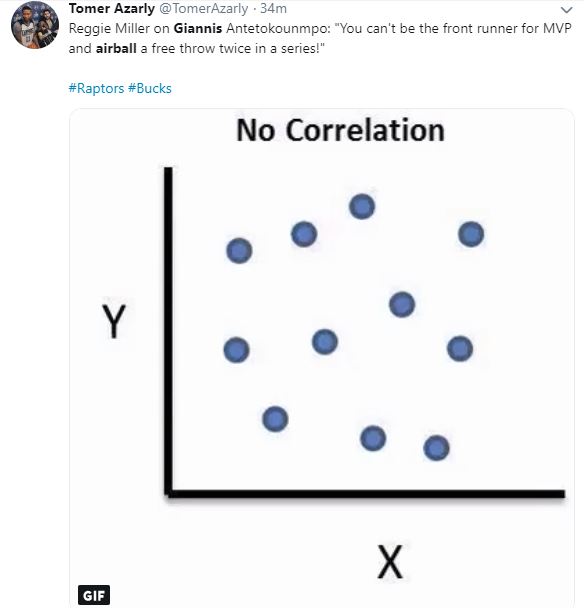
Task: Open the #Bucks hashtag
Action: click(150, 88)
